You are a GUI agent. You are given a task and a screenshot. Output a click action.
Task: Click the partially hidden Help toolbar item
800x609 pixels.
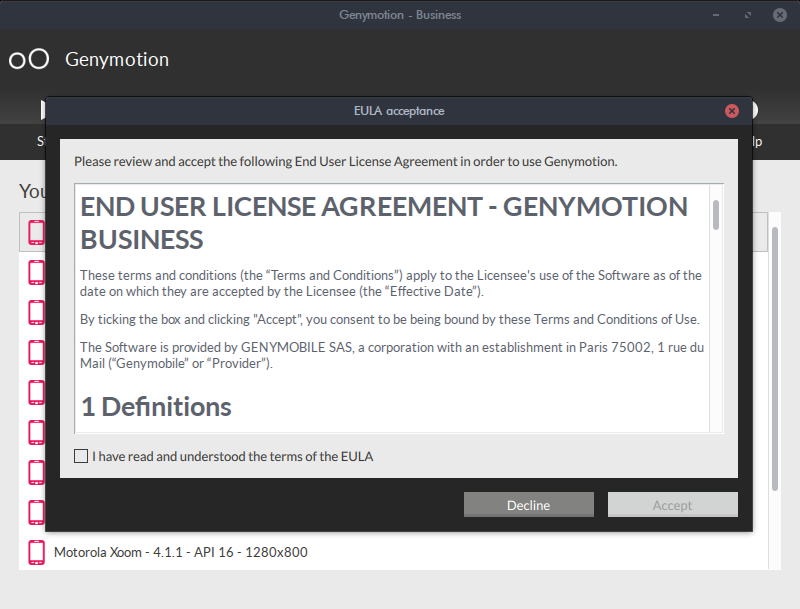[x=755, y=141]
